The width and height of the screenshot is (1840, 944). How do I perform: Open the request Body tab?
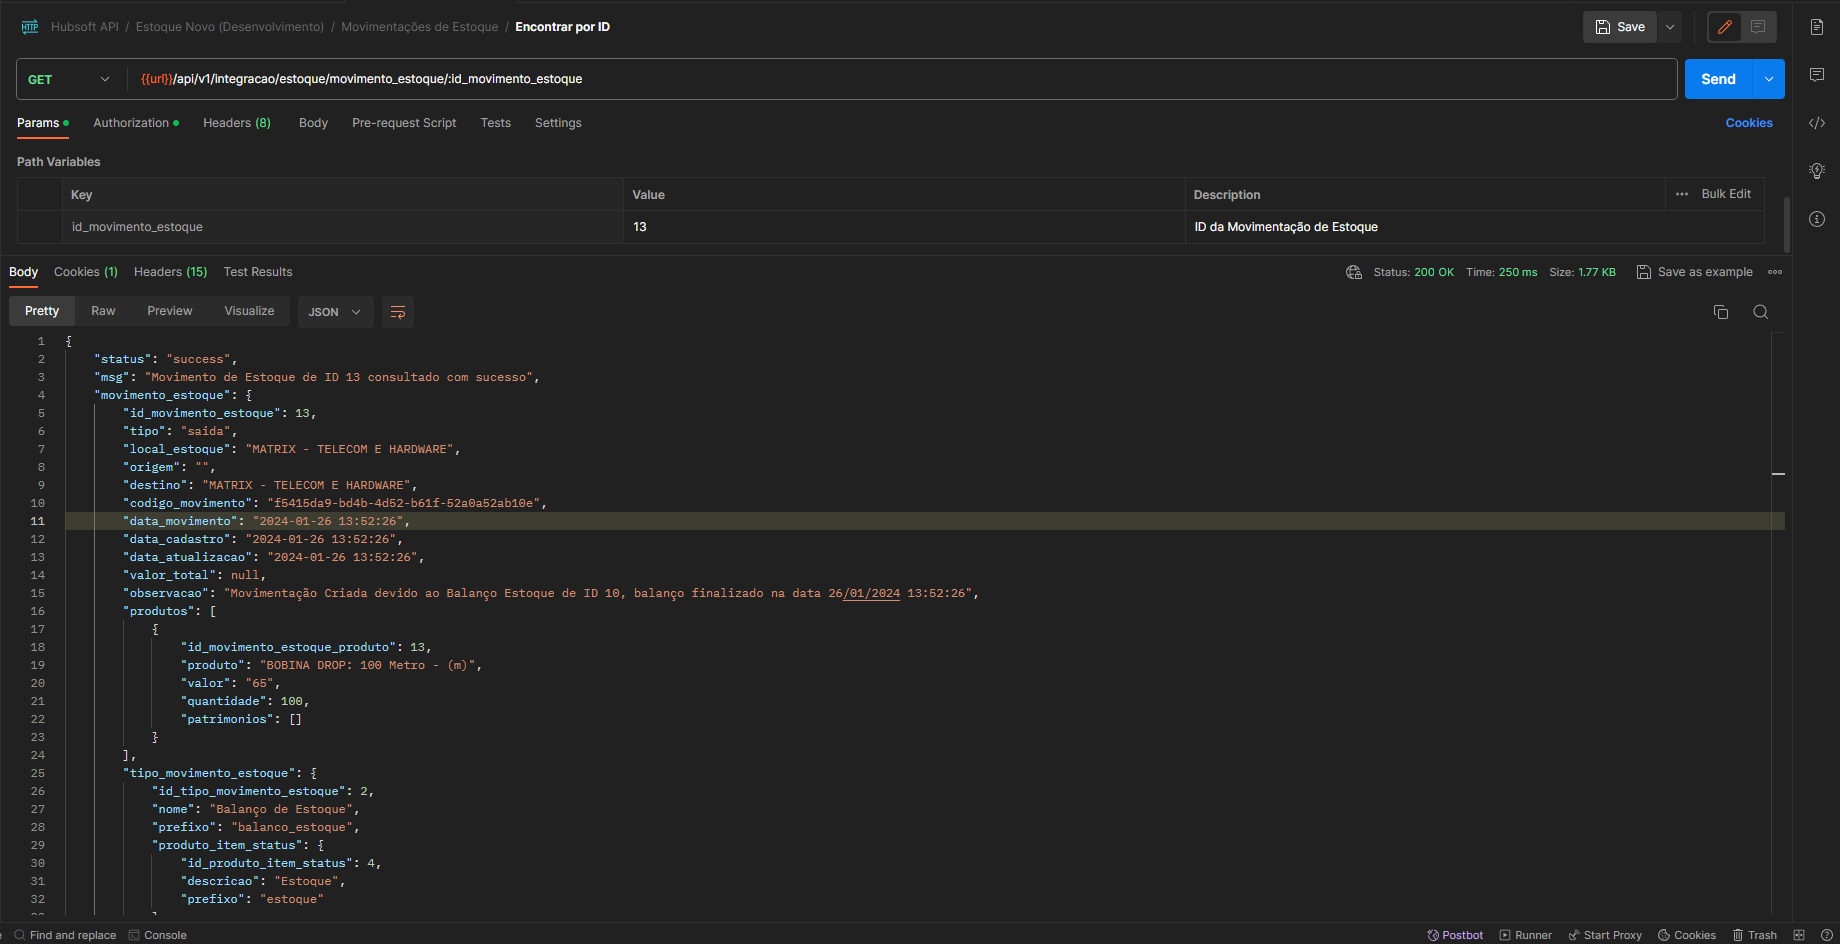(313, 123)
